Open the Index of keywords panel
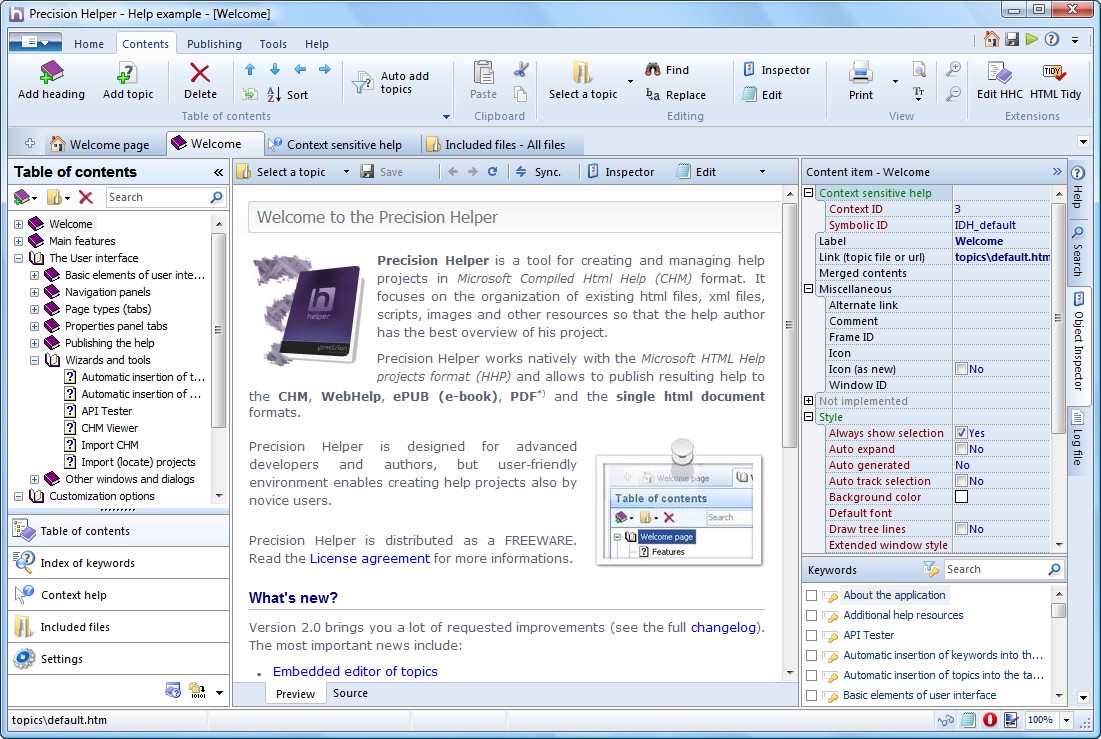1101x739 pixels. [x=88, y=563]
